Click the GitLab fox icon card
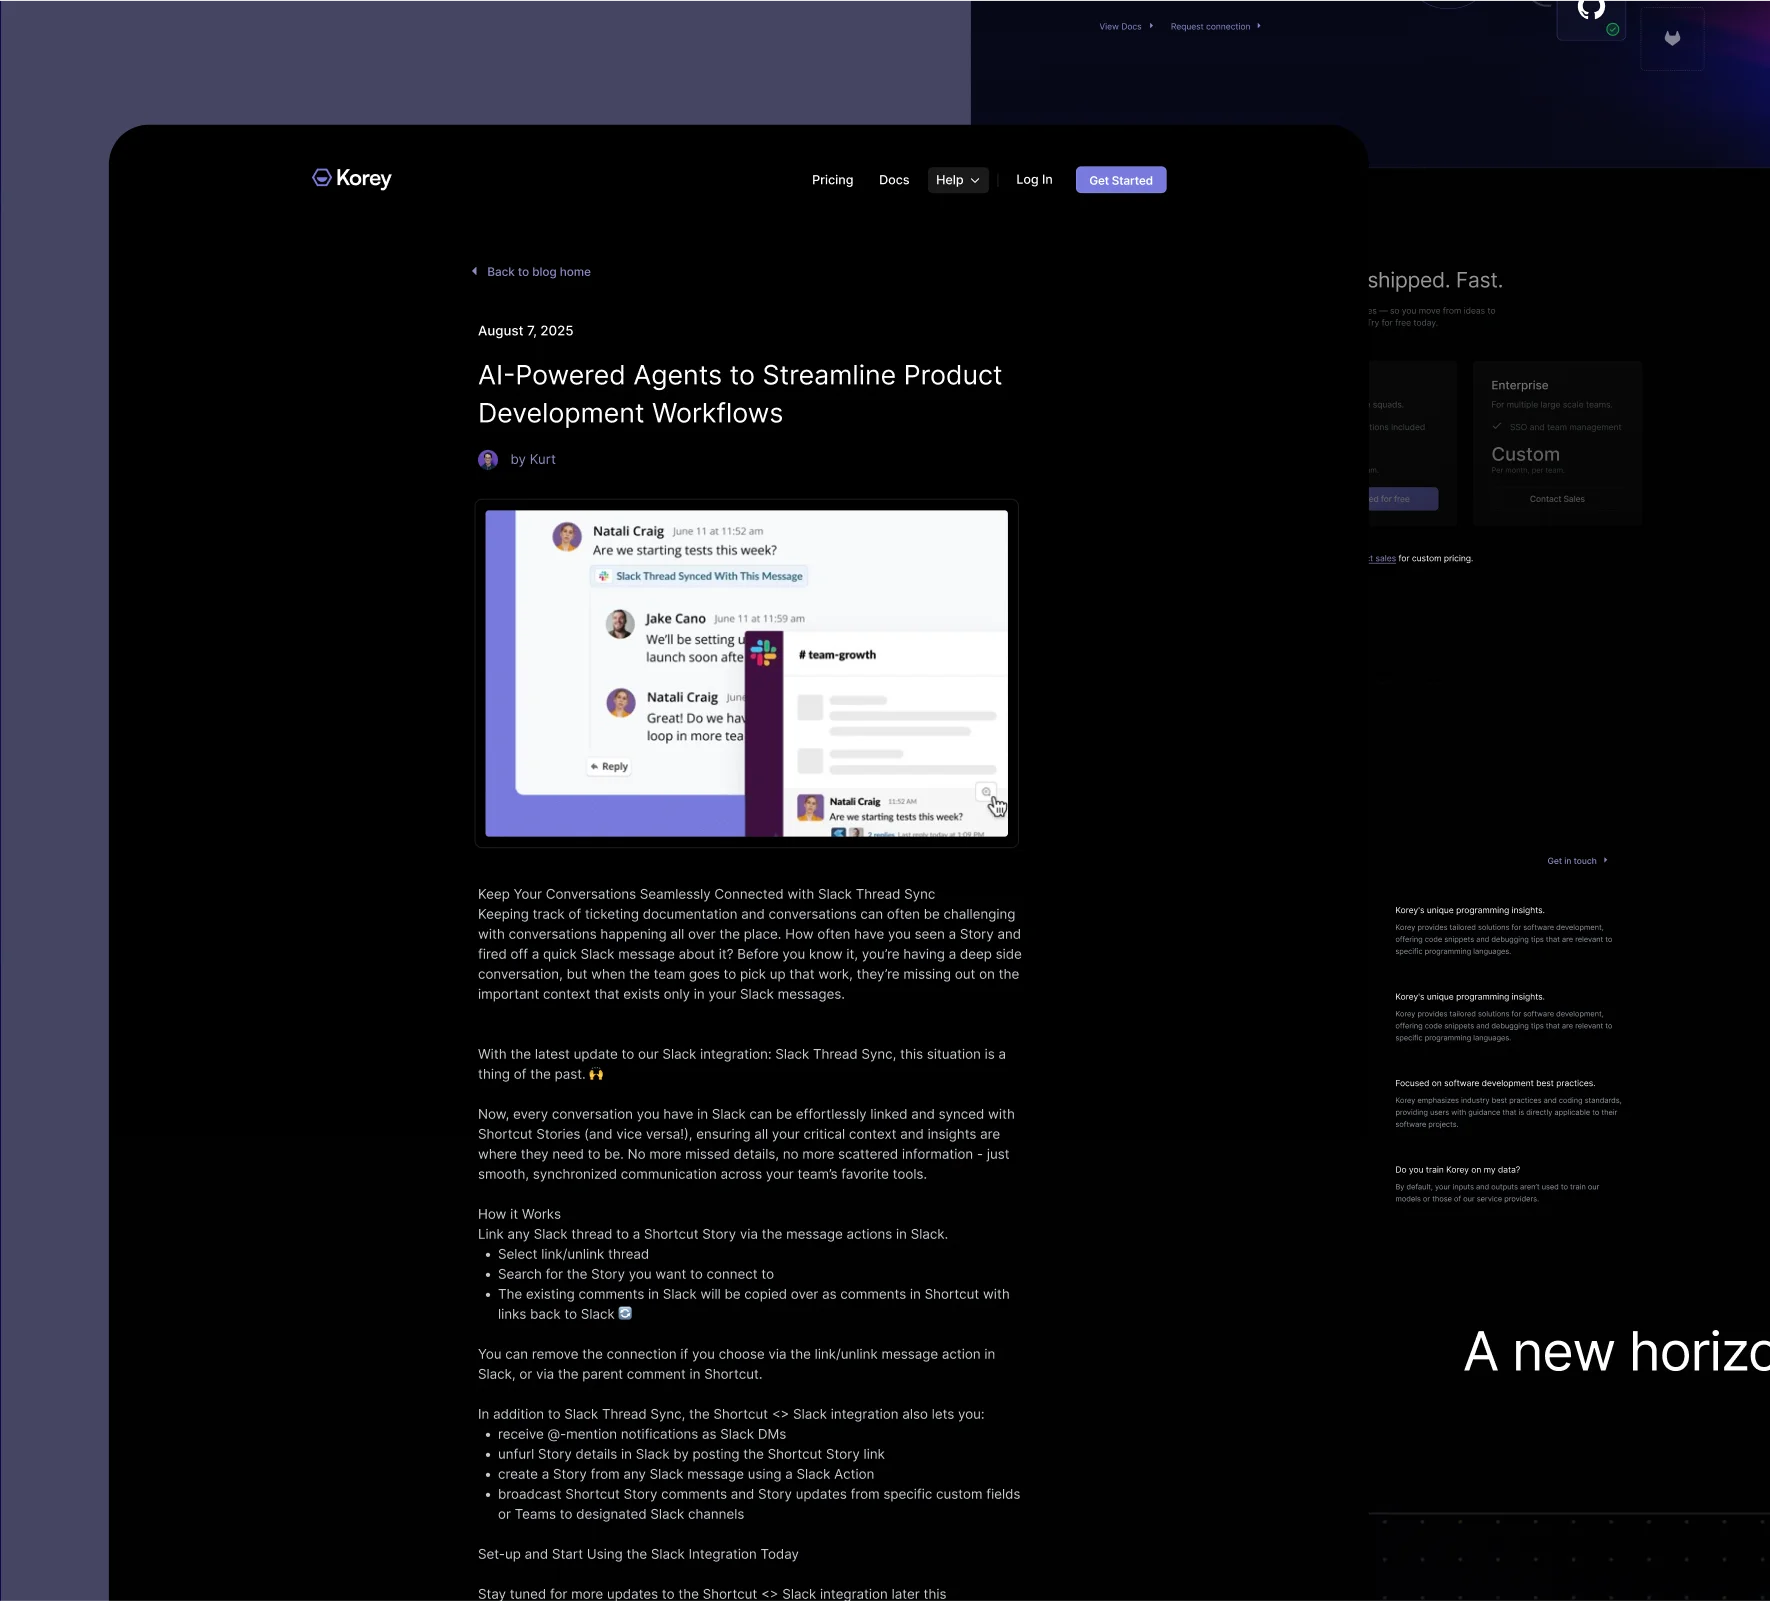Screen dimensions: 1770x1601 click(1672, 39)
